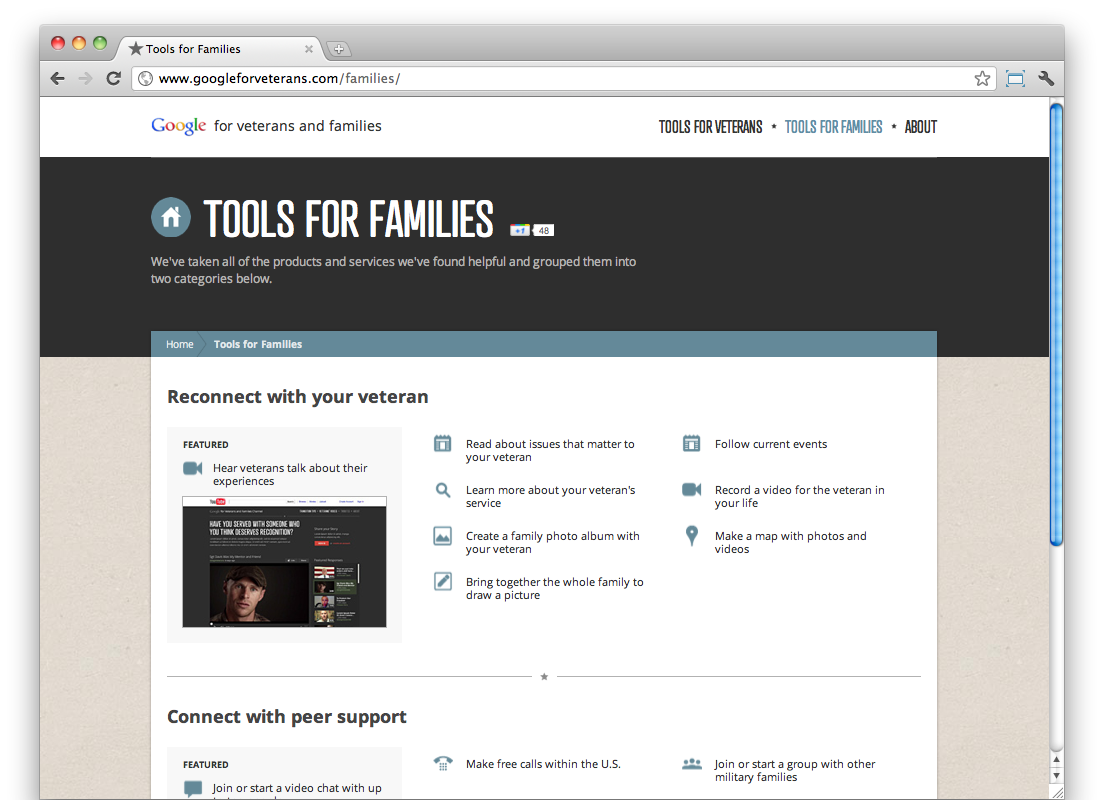Reload the page with the refresh icon

coord(113,78)
